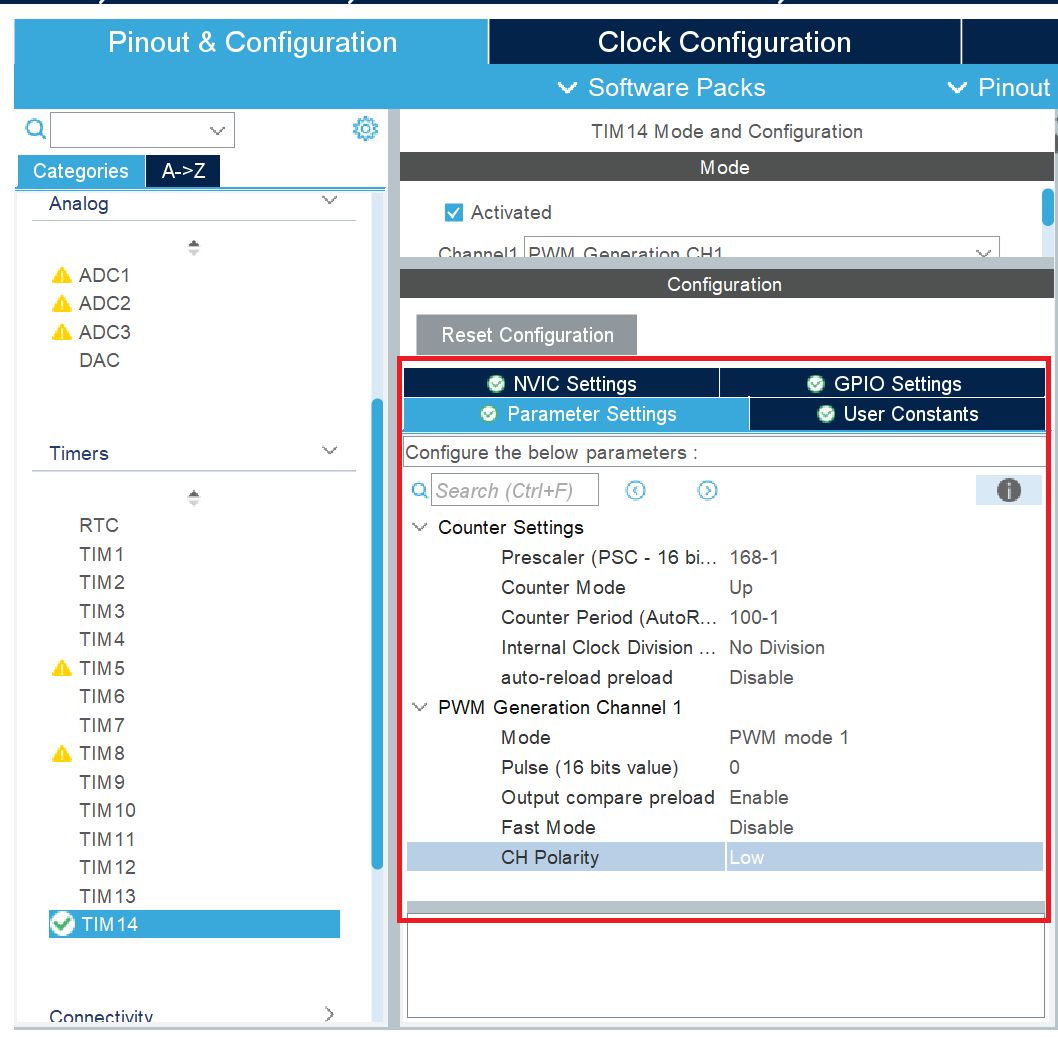Click the parameter Search (Ctrl+F) field
Screen dimensions: 1058x1037
tap(515, 490)
